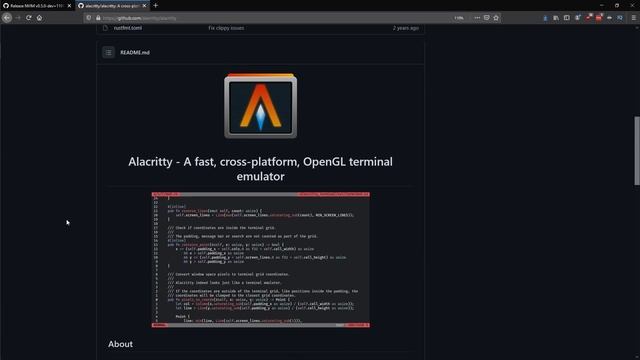Click the '2 years ago' timestamp

point(406,28)
